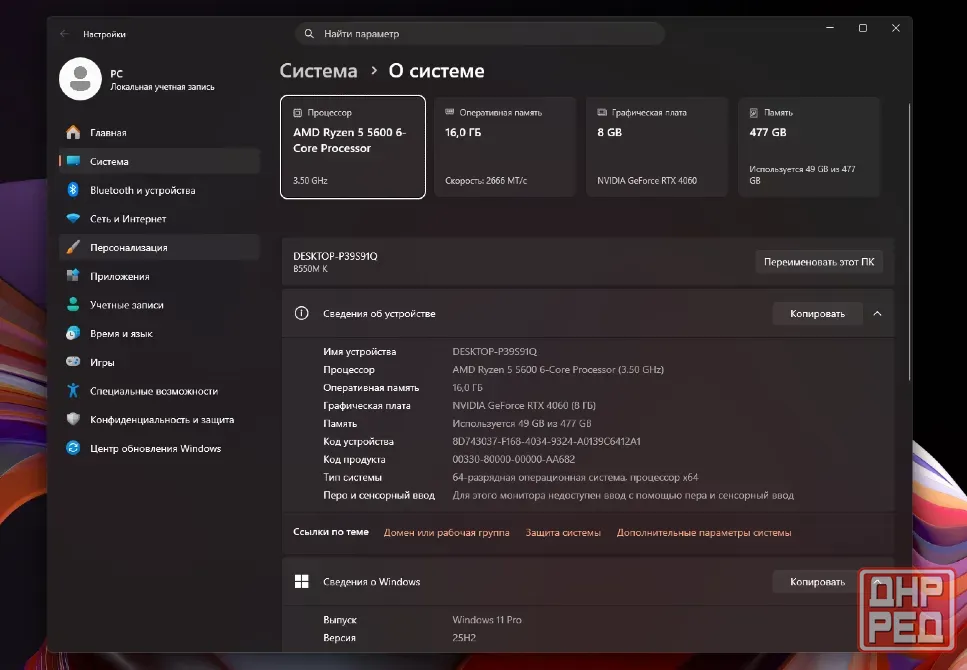Viewport: 967px width, 670px height.
Task: Click Код продукта value 00330-80000-00000-AA682
Action: pyautogui.click(x=514, y=459)
